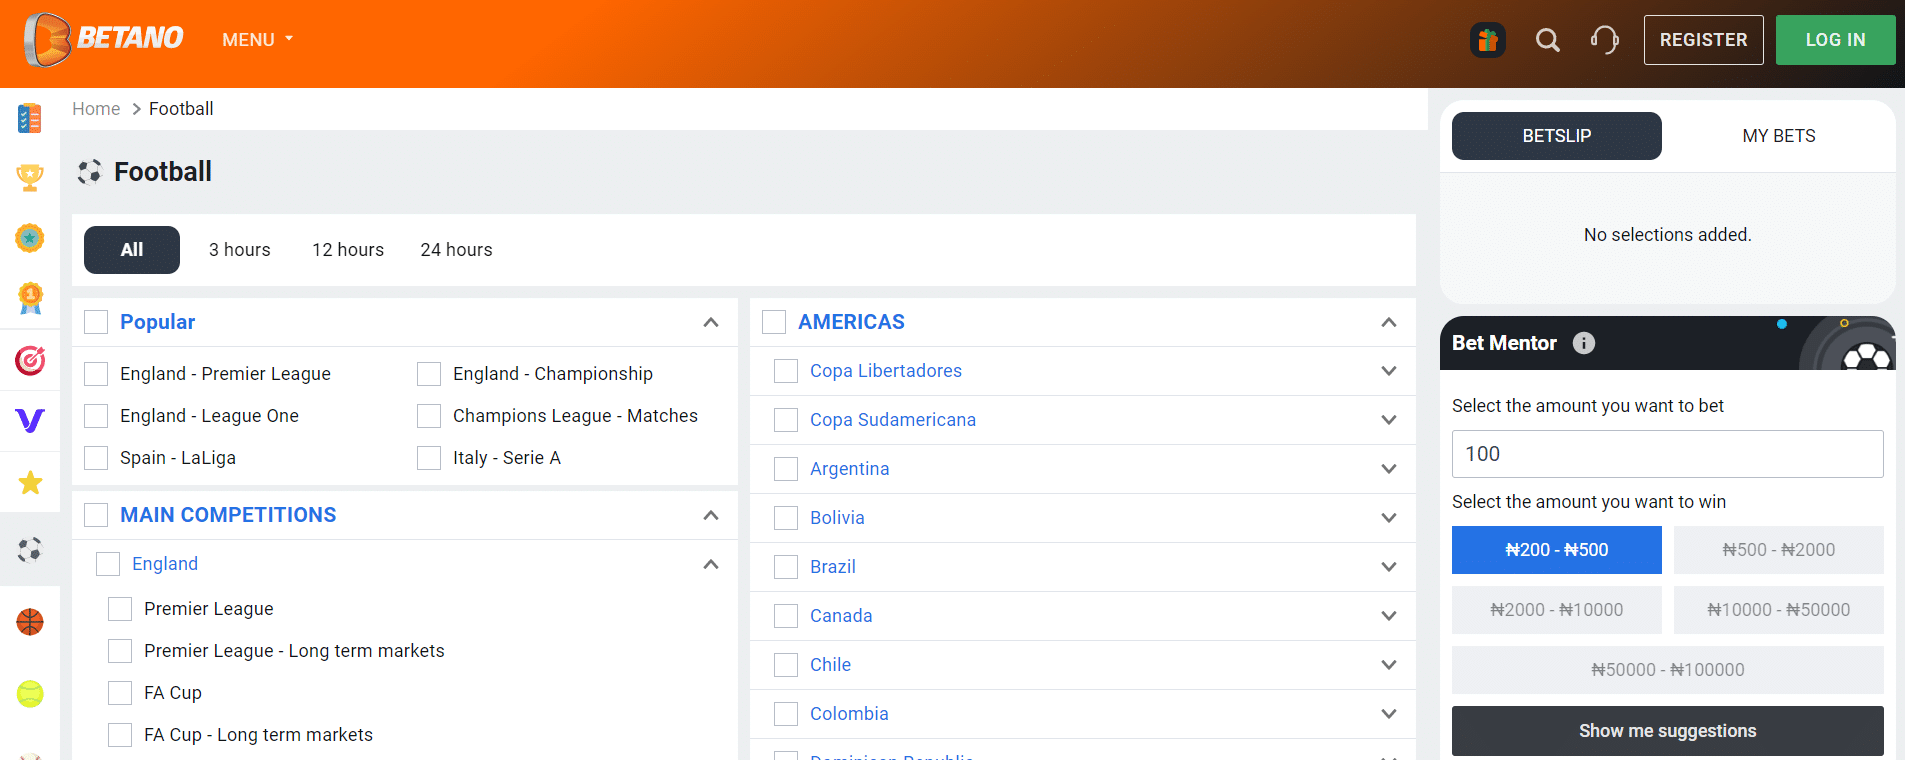Select the tennis ball icon in sidebar
1905x760 pixels.
pyautogui.click(x=30, y=693)
